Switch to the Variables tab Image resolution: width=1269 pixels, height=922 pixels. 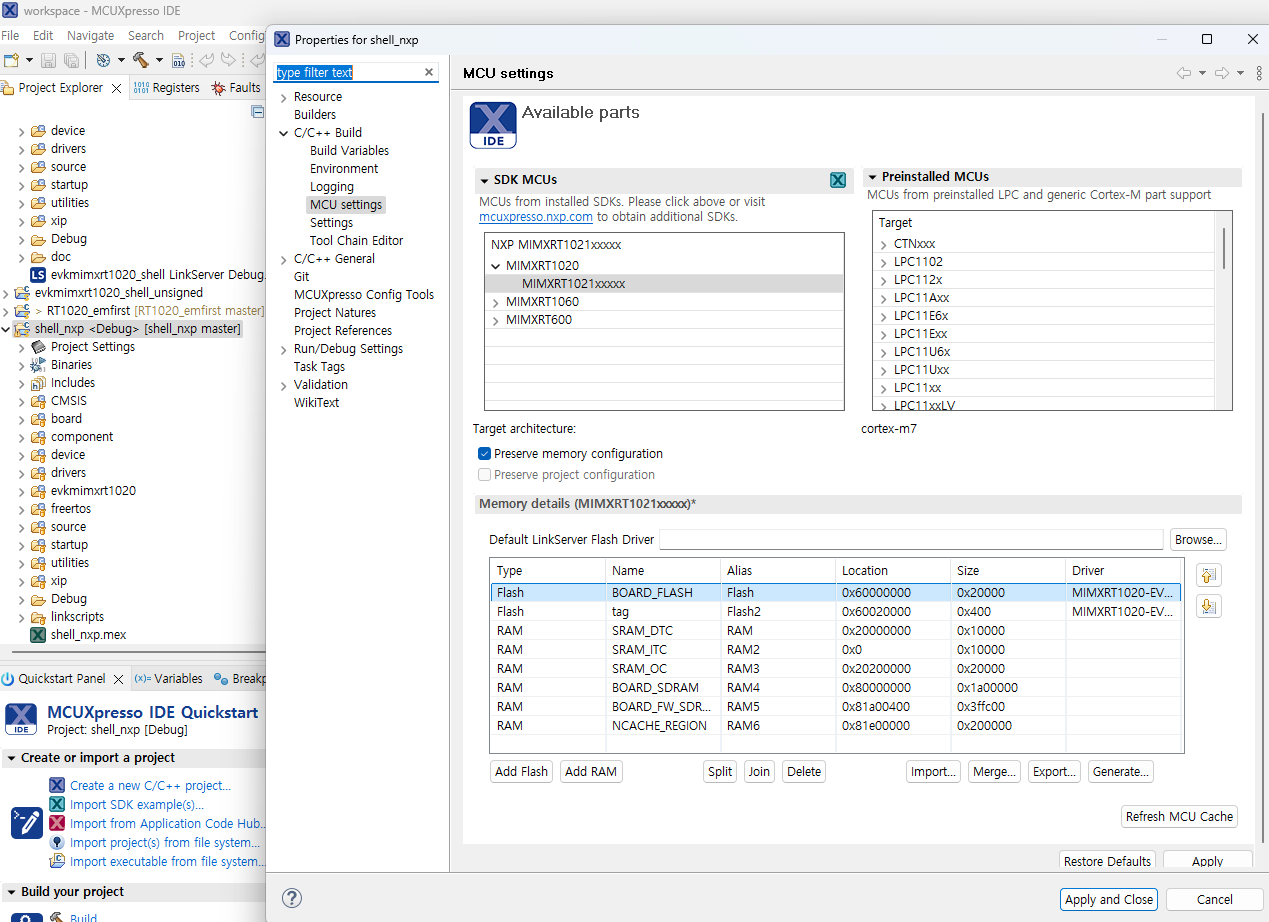168,679
